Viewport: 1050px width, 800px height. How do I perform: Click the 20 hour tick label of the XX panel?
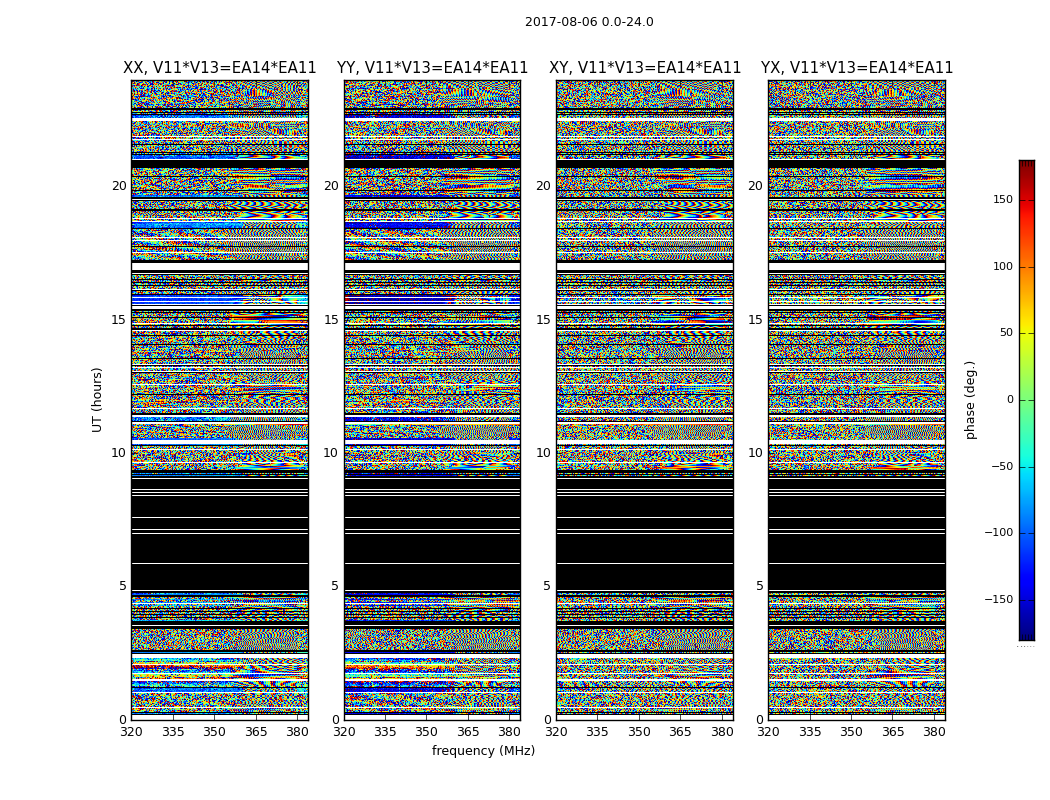pyautogui.click(x=119, y=186)
